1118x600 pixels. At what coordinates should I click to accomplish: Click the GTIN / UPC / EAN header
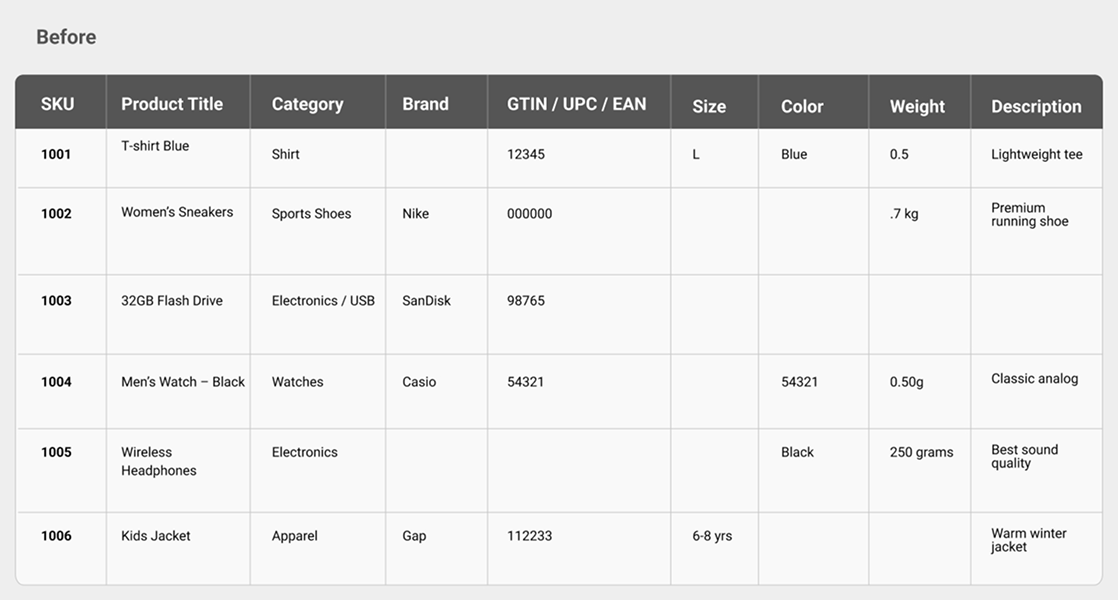coord(576,104)
